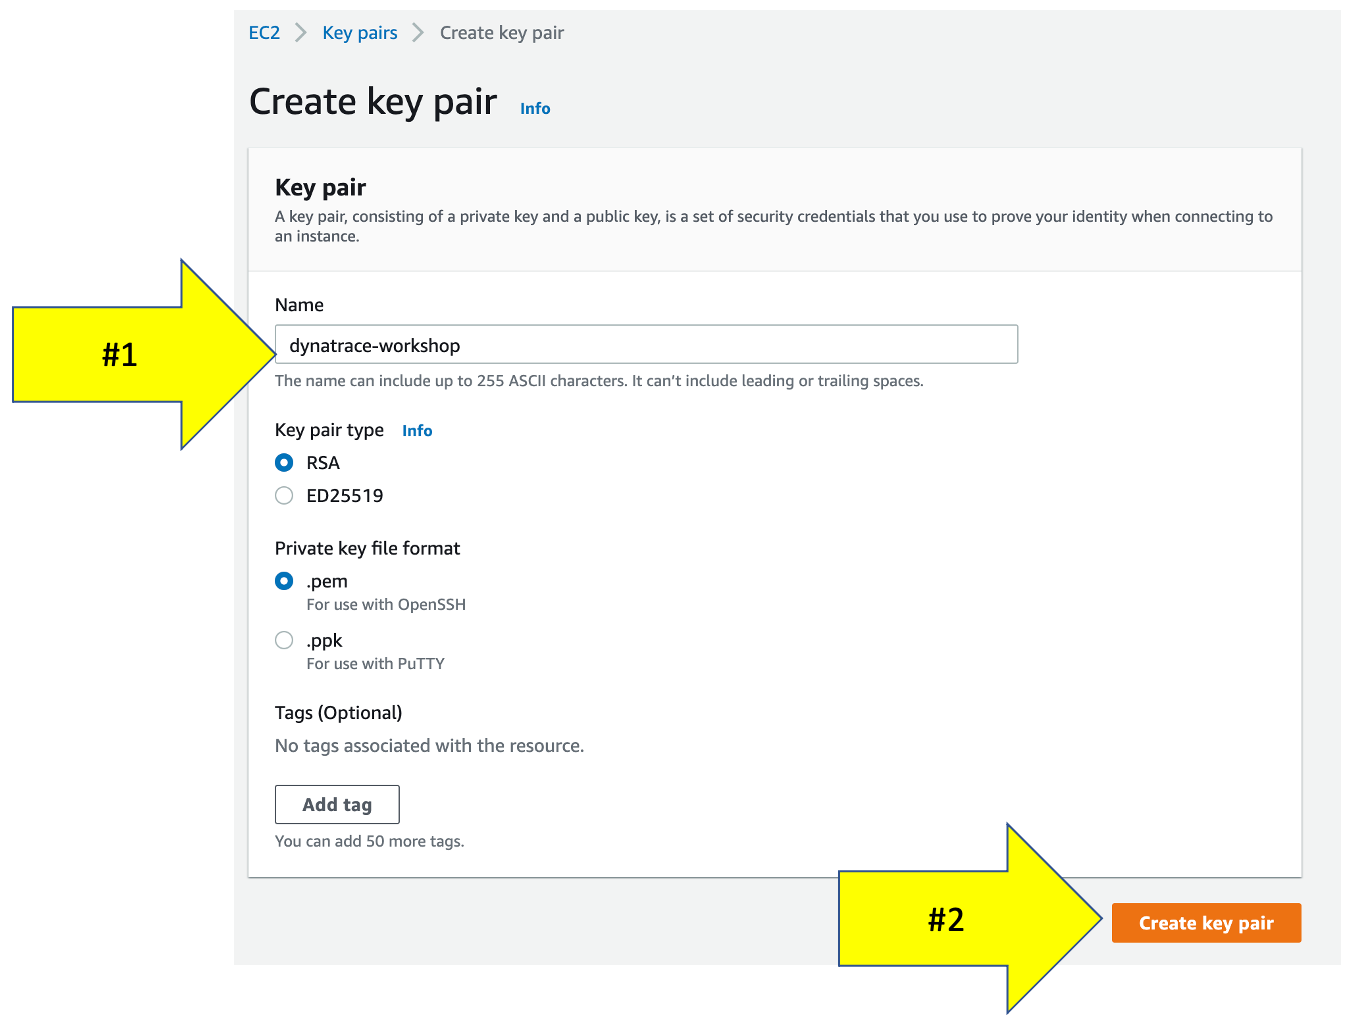Select the .pem private key format
The height and width of the screenshot is (1024, 1368).
284,581
